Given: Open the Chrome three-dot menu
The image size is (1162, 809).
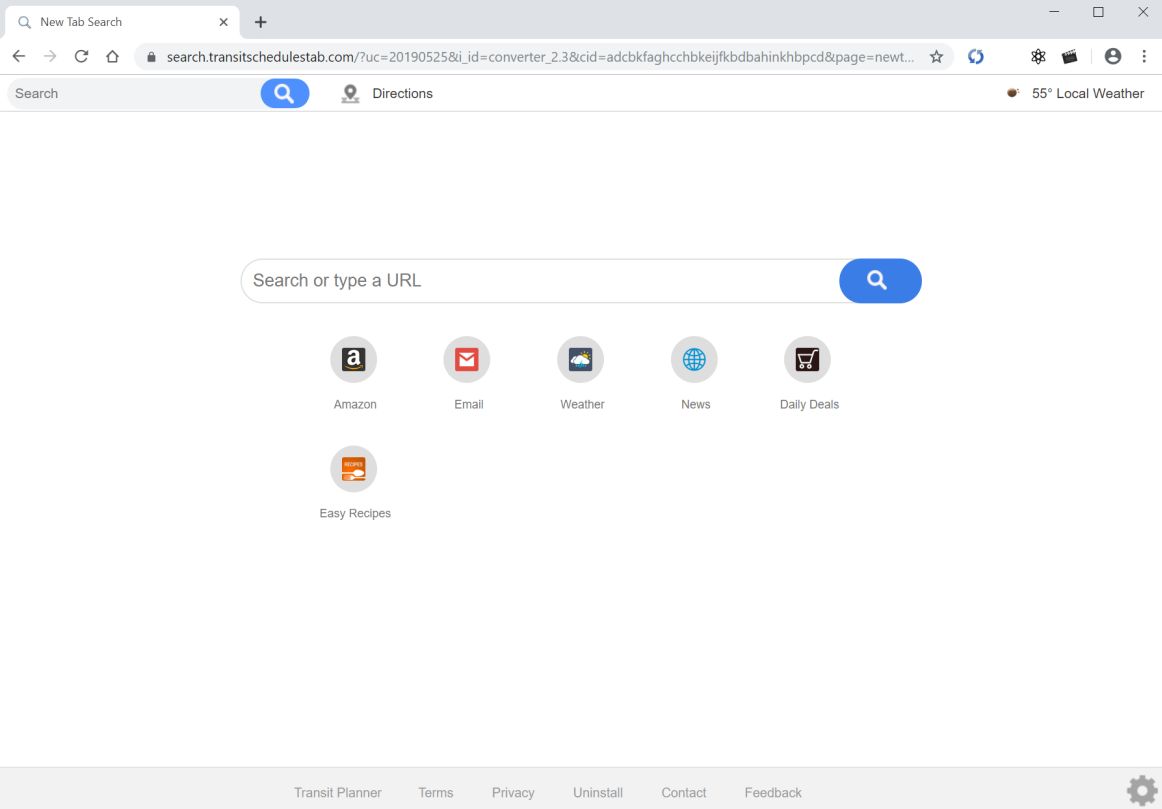Looking at the screenshot, I should pyautogui.click(x=1145, y=56).
